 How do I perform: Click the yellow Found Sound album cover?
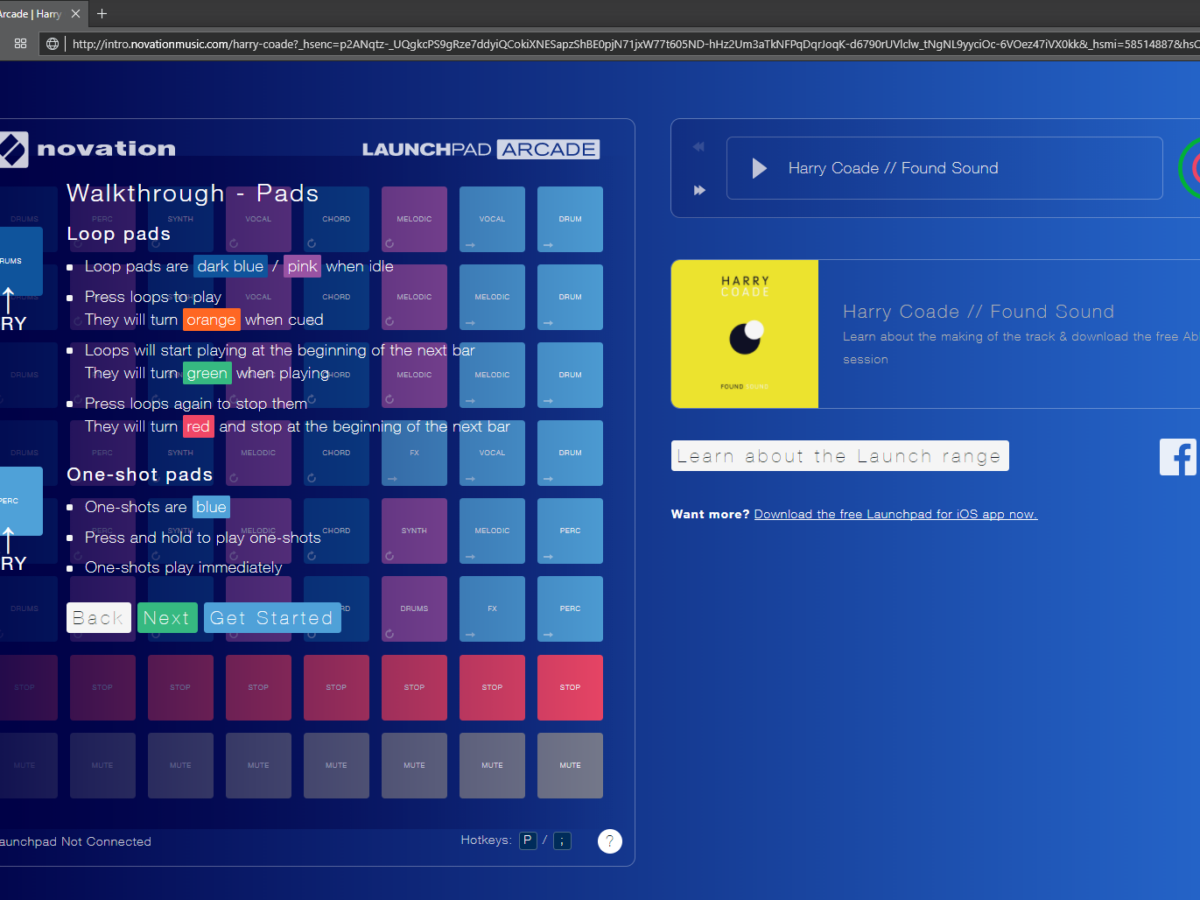(x=745, y=334)
